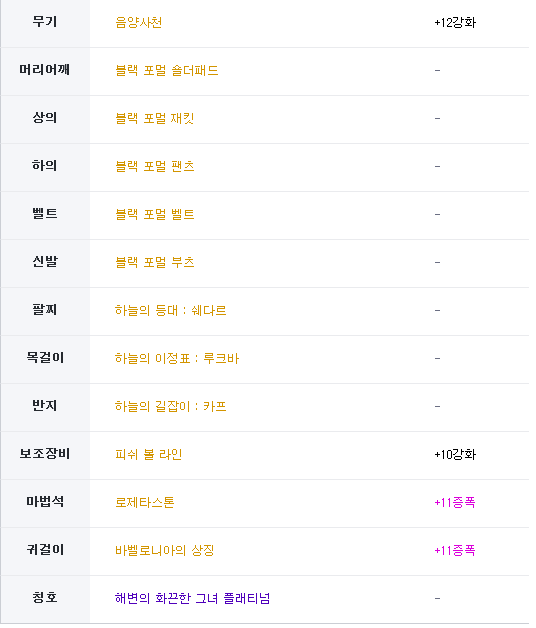This screenshot has height=628, width=536.
Task: Click the +12강화 weapon reinforcement value
Action: pyautogui.click(x=455, y=22)
